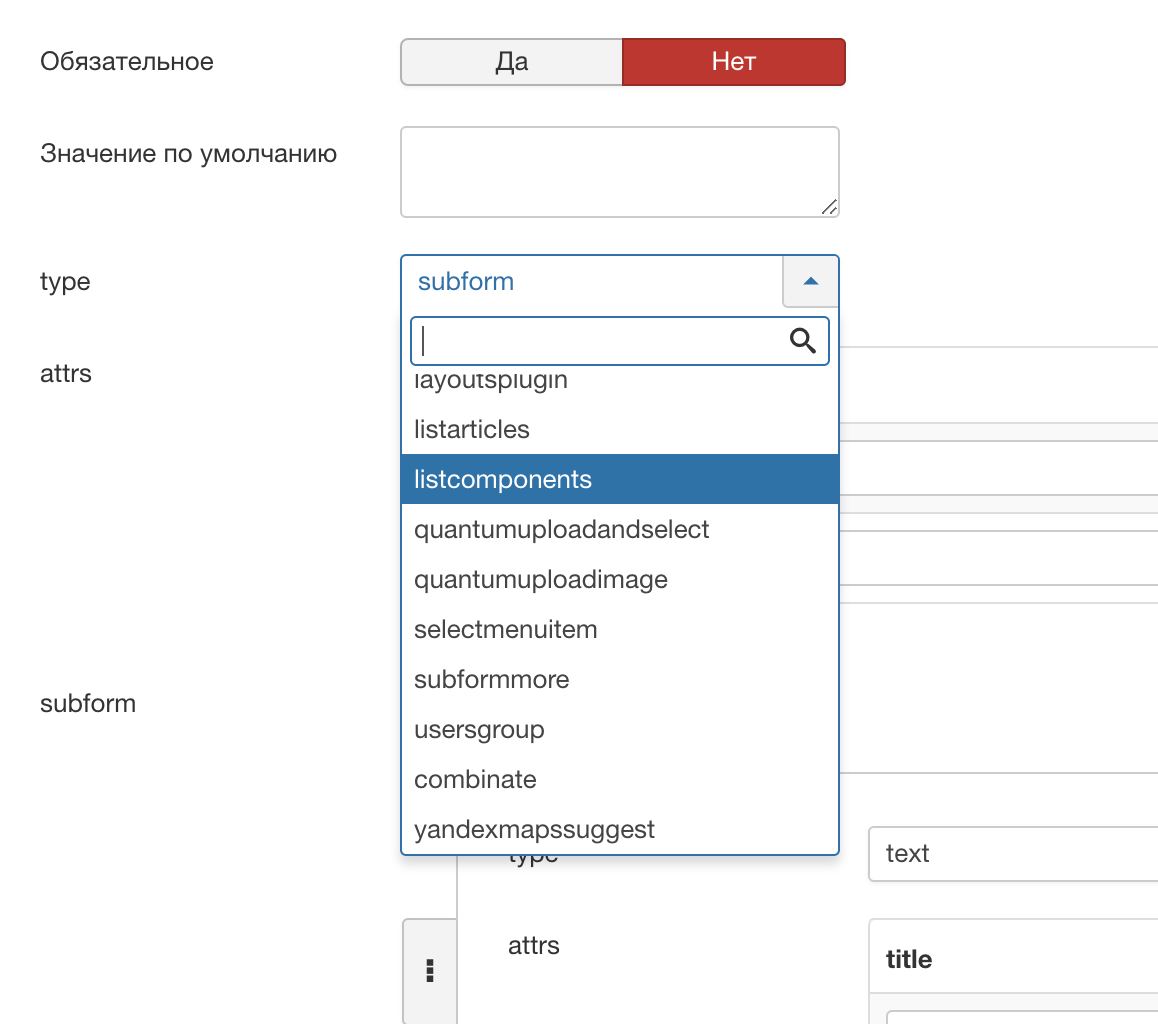Set Обязательное to Да
1158x1024 pixels.
(511, 62)
